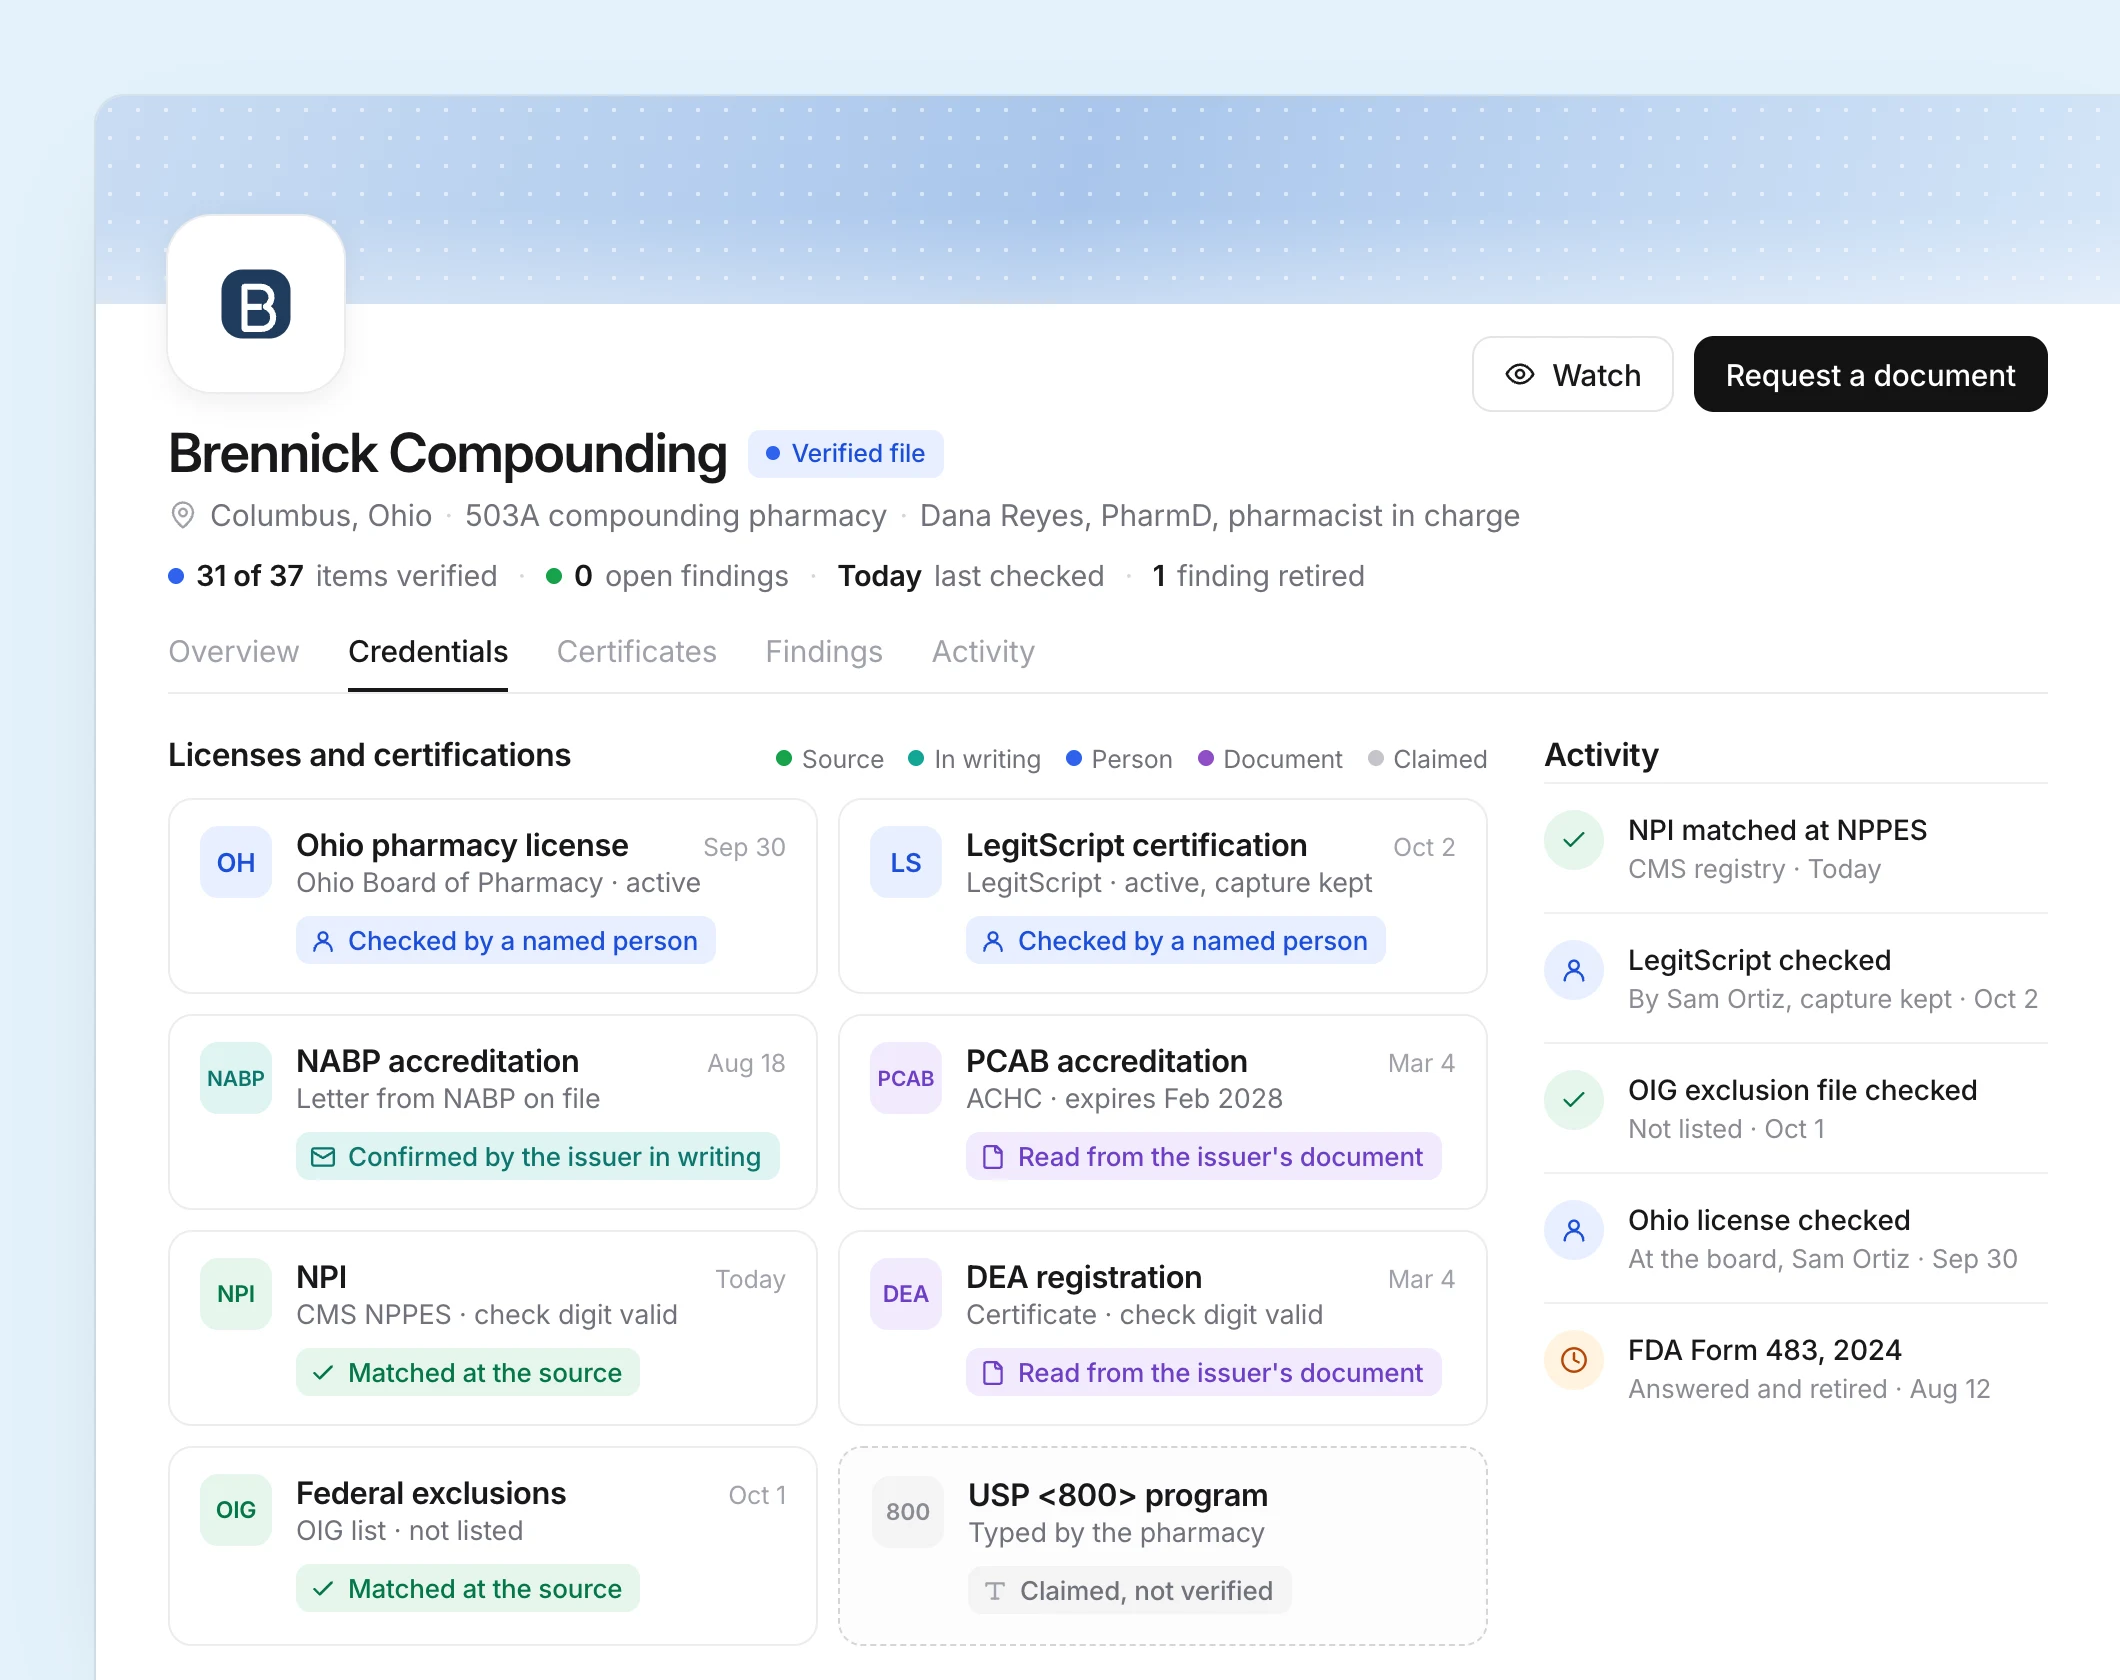Viewport: 2120px width, 1680px height.
Task: Click the '1 finding retired' stat
Action: coord(1258,576)
